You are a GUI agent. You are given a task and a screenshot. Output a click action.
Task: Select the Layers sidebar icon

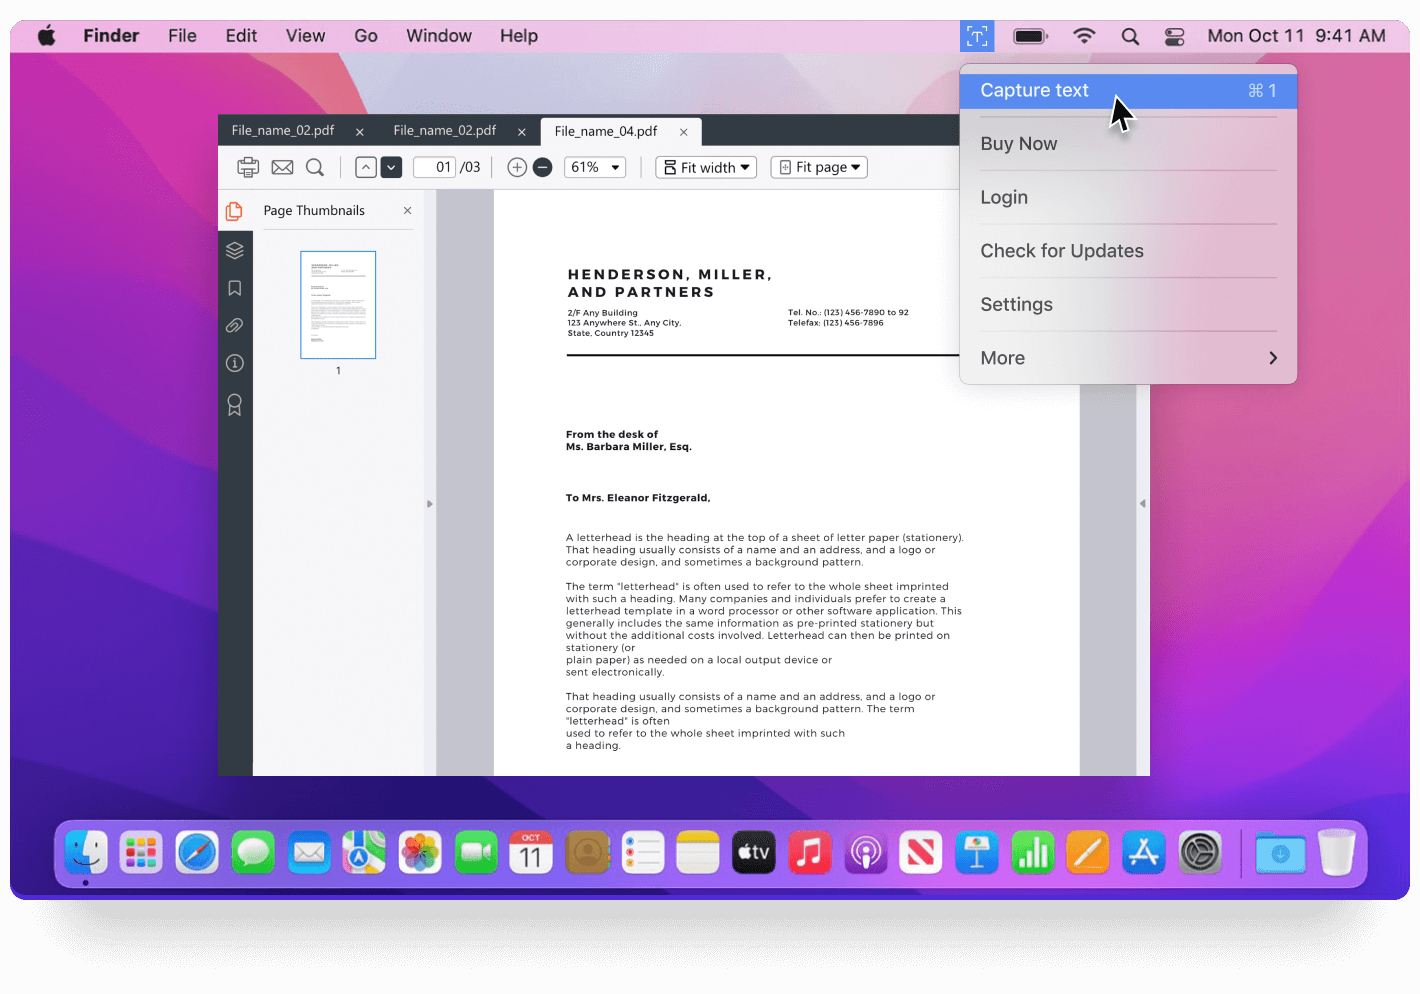pyautogui.click(x=235, y=250)
